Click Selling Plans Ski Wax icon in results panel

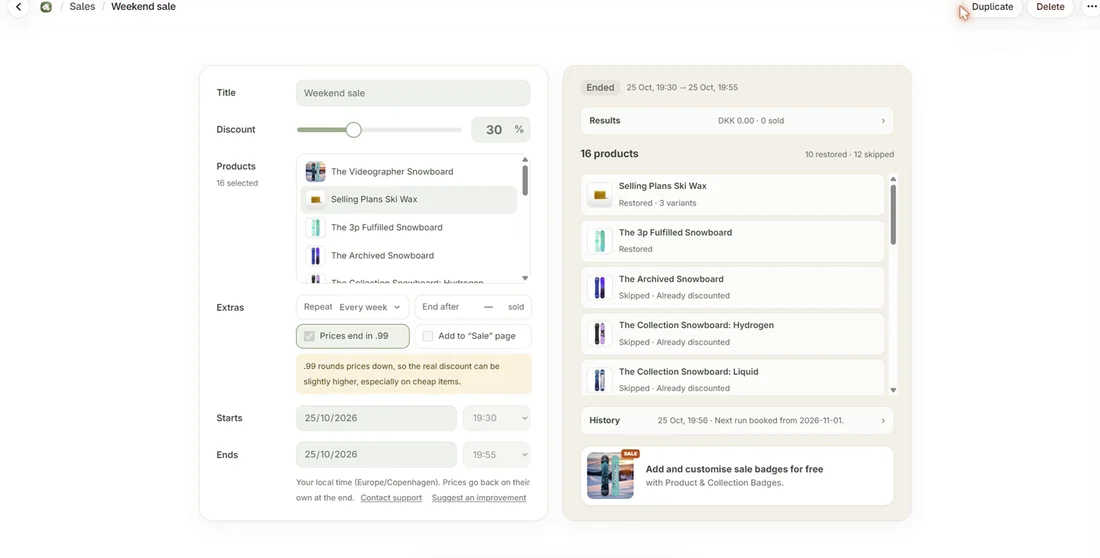[x=600, y=194]
